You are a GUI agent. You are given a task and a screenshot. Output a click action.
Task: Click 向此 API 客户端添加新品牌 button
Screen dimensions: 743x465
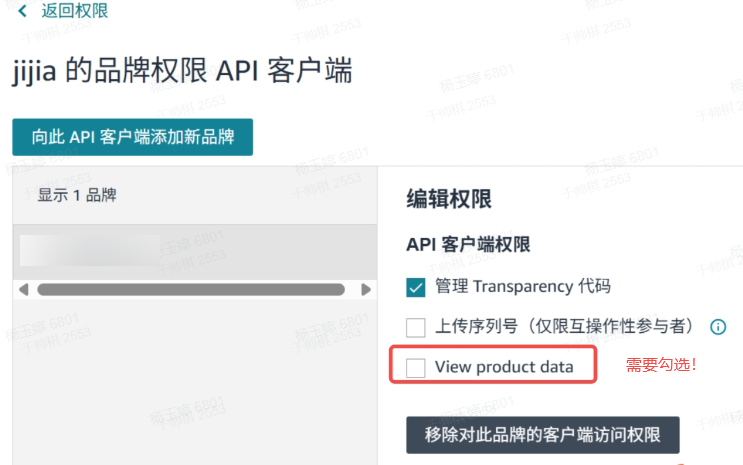pyautogui.click(x=133, y=137)
